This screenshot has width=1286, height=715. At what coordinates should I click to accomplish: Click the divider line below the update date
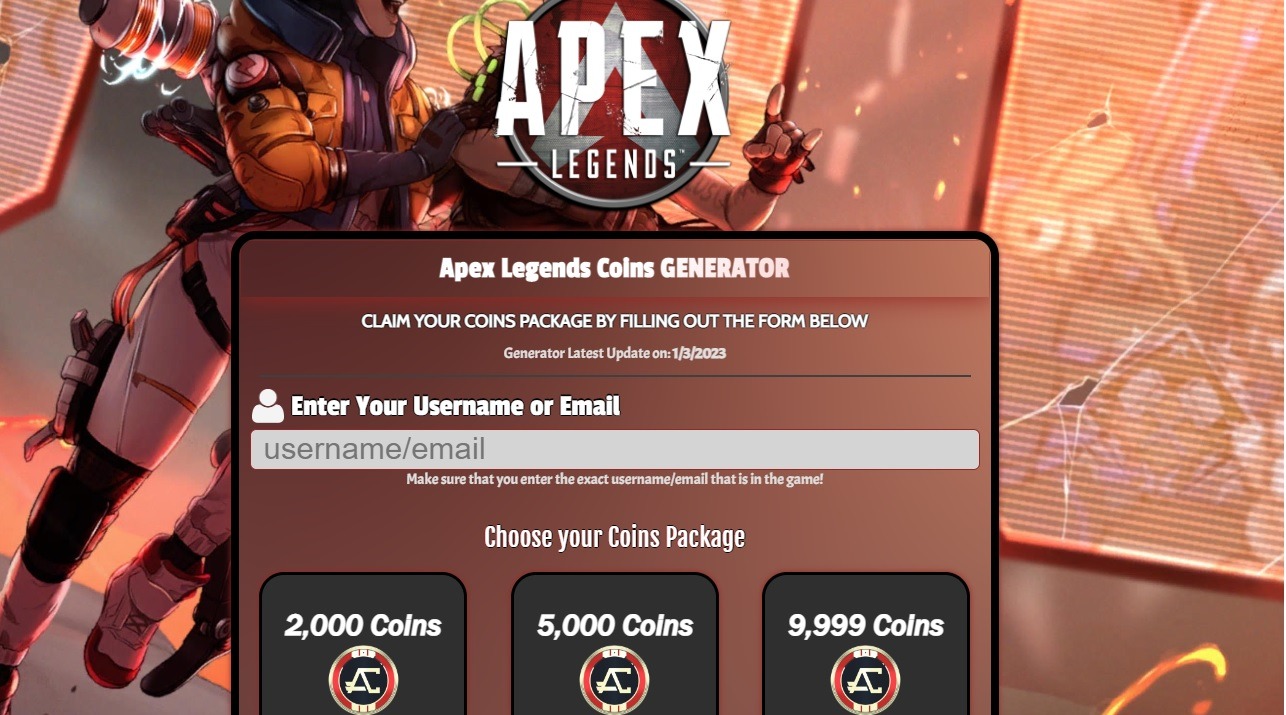[614, 376]
